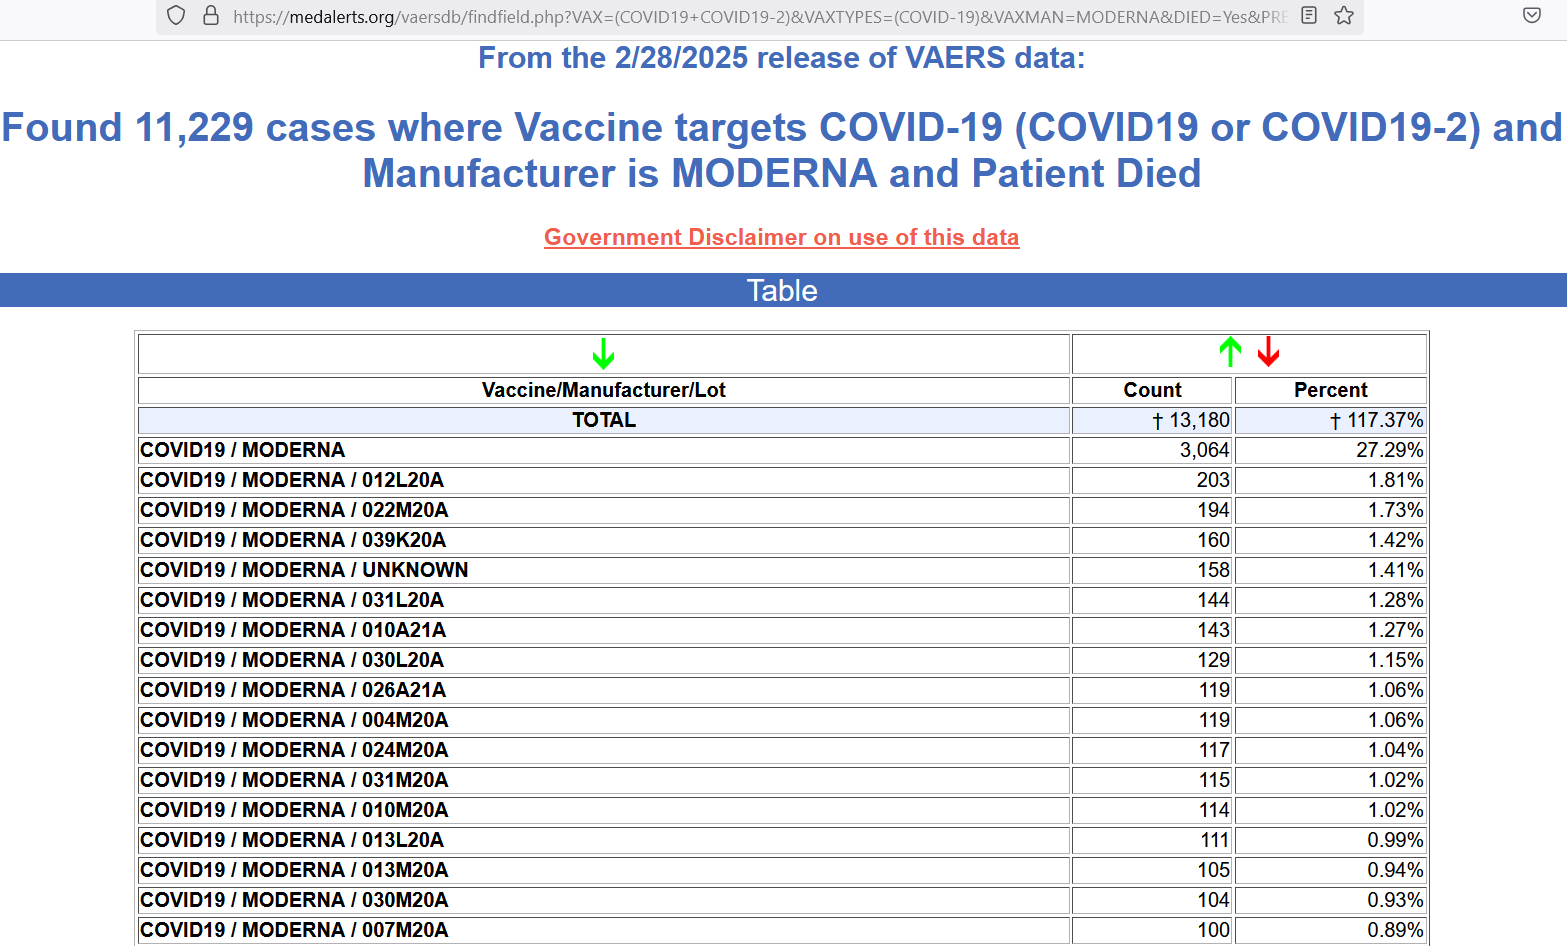This screenshot has width=1567, height=946.
Task: Sort count ascending with green up arrow
Action: click(x=1230, y=352)
